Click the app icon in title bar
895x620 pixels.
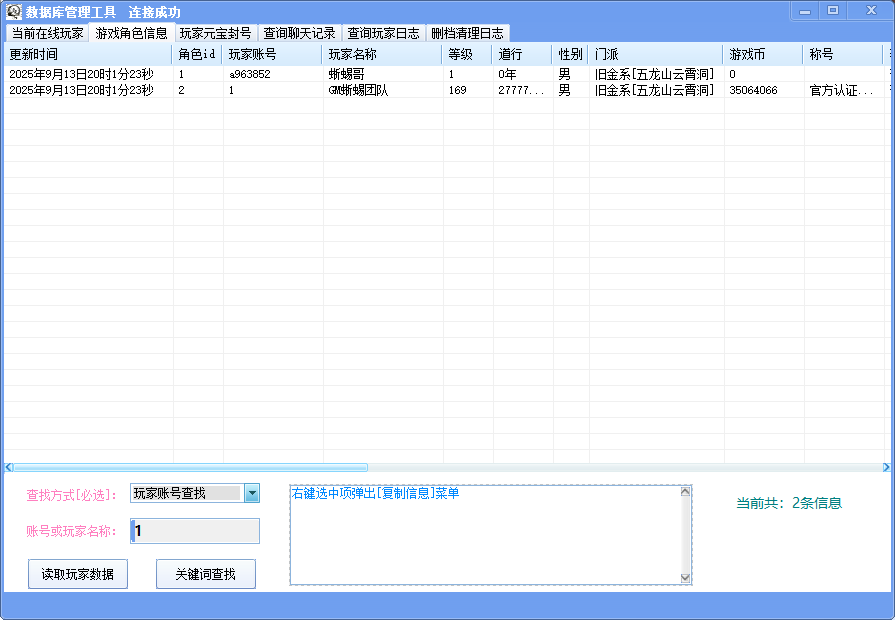[14, 12]
